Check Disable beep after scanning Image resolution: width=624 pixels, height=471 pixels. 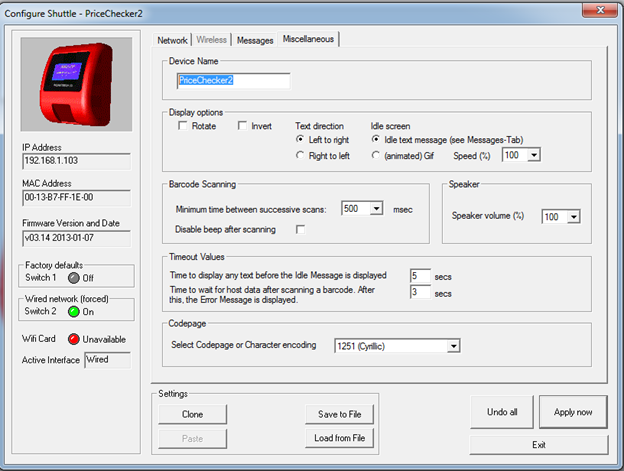pos(300,230)
